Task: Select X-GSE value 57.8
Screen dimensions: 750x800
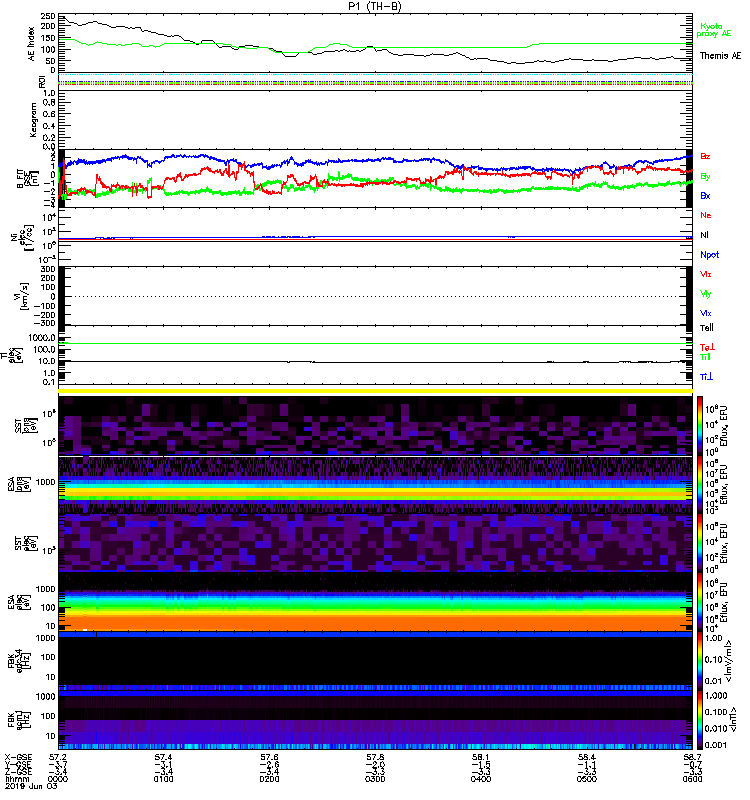Action: pyautogui.click(x=375, y=757)
